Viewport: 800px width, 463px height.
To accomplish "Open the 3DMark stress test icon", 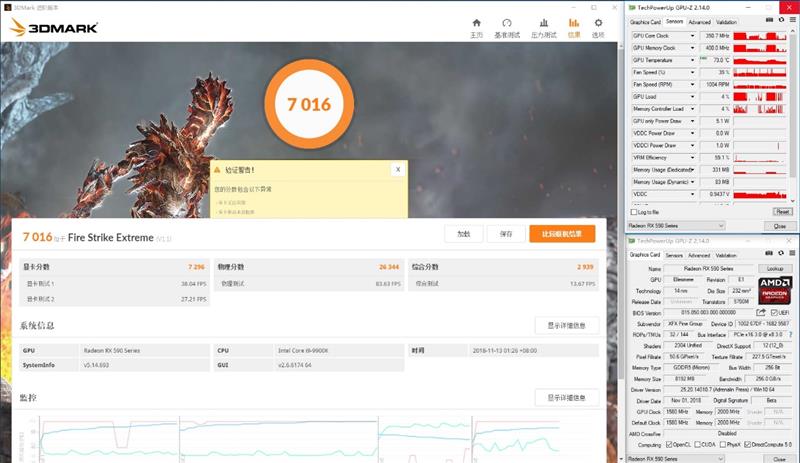I will [x=544, y=23].
